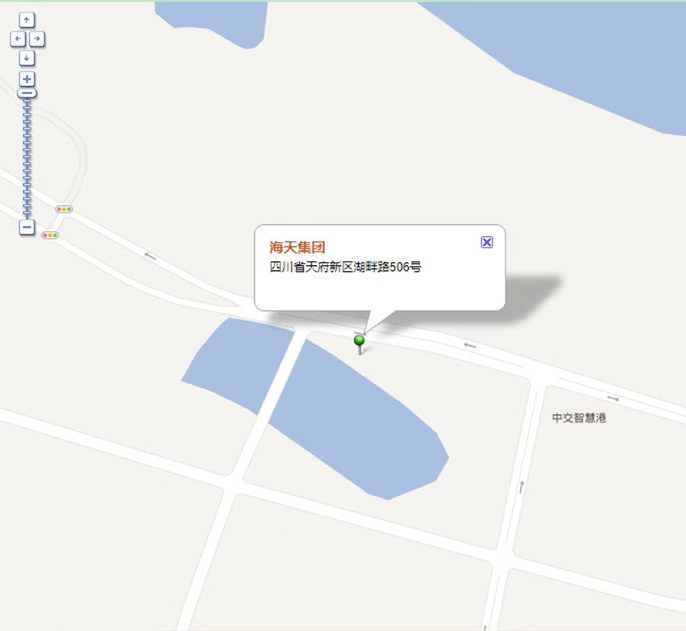This screenshot has width=686, height=631.
Task: Close the 海天集团 info popup
Action: pyautogui.click(x=487, y=242)
